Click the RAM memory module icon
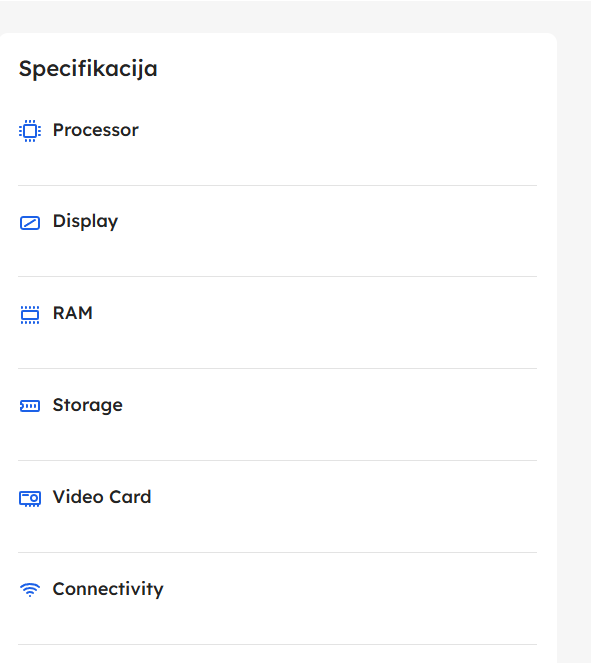The height and width of the screenshot is (663, 591). click(x=30, y=315)
